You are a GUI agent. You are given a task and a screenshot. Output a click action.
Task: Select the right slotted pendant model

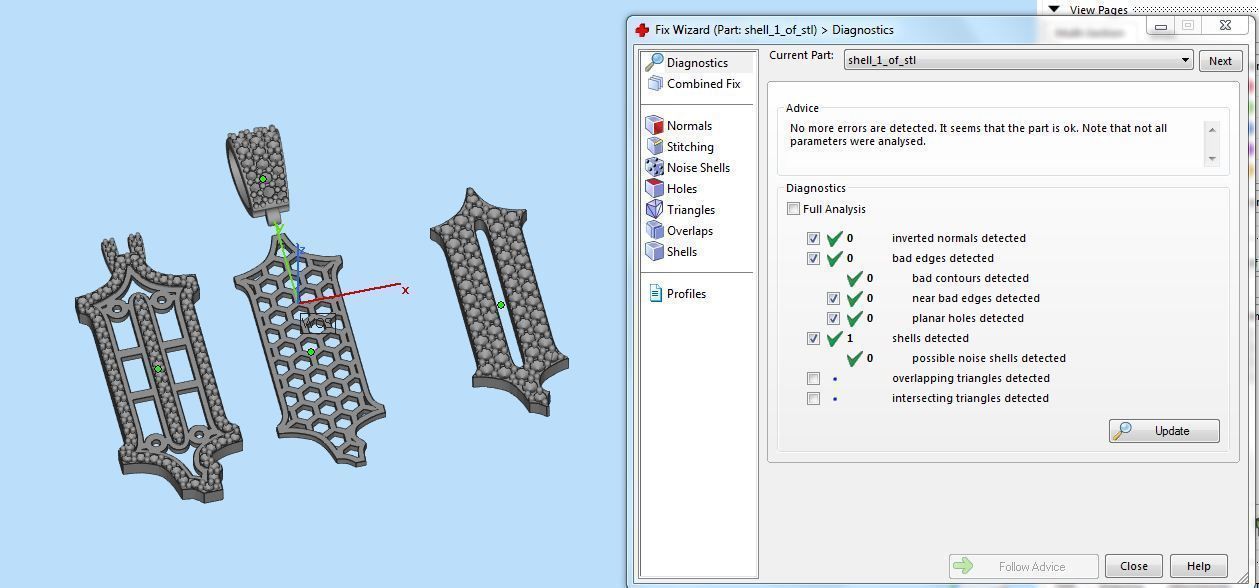[x=500, y=304]
